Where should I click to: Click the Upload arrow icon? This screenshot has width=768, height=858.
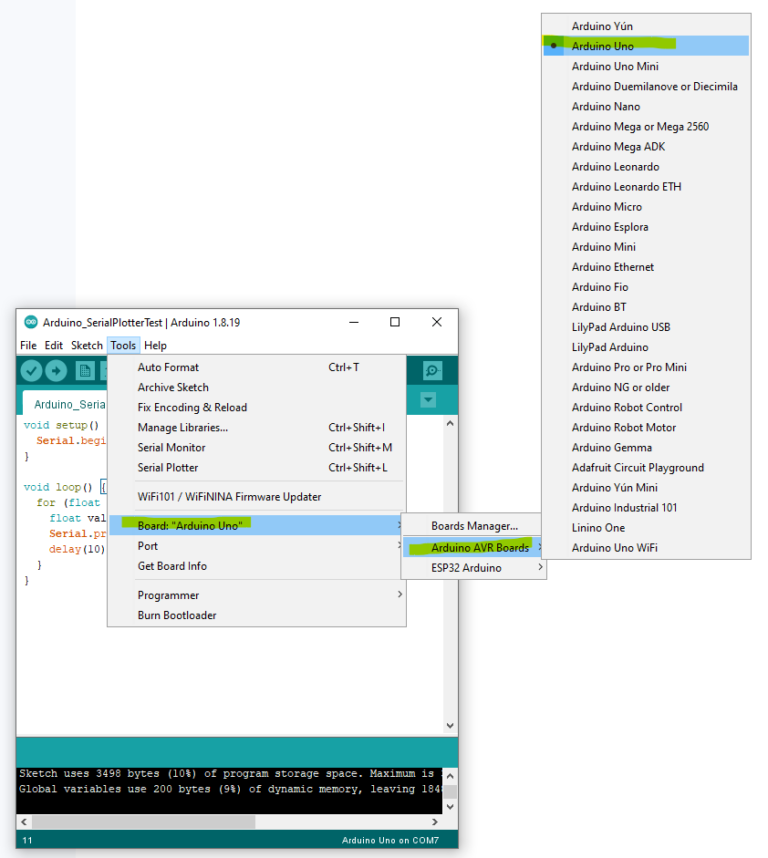pyautogui.click(x=56, y=371)
